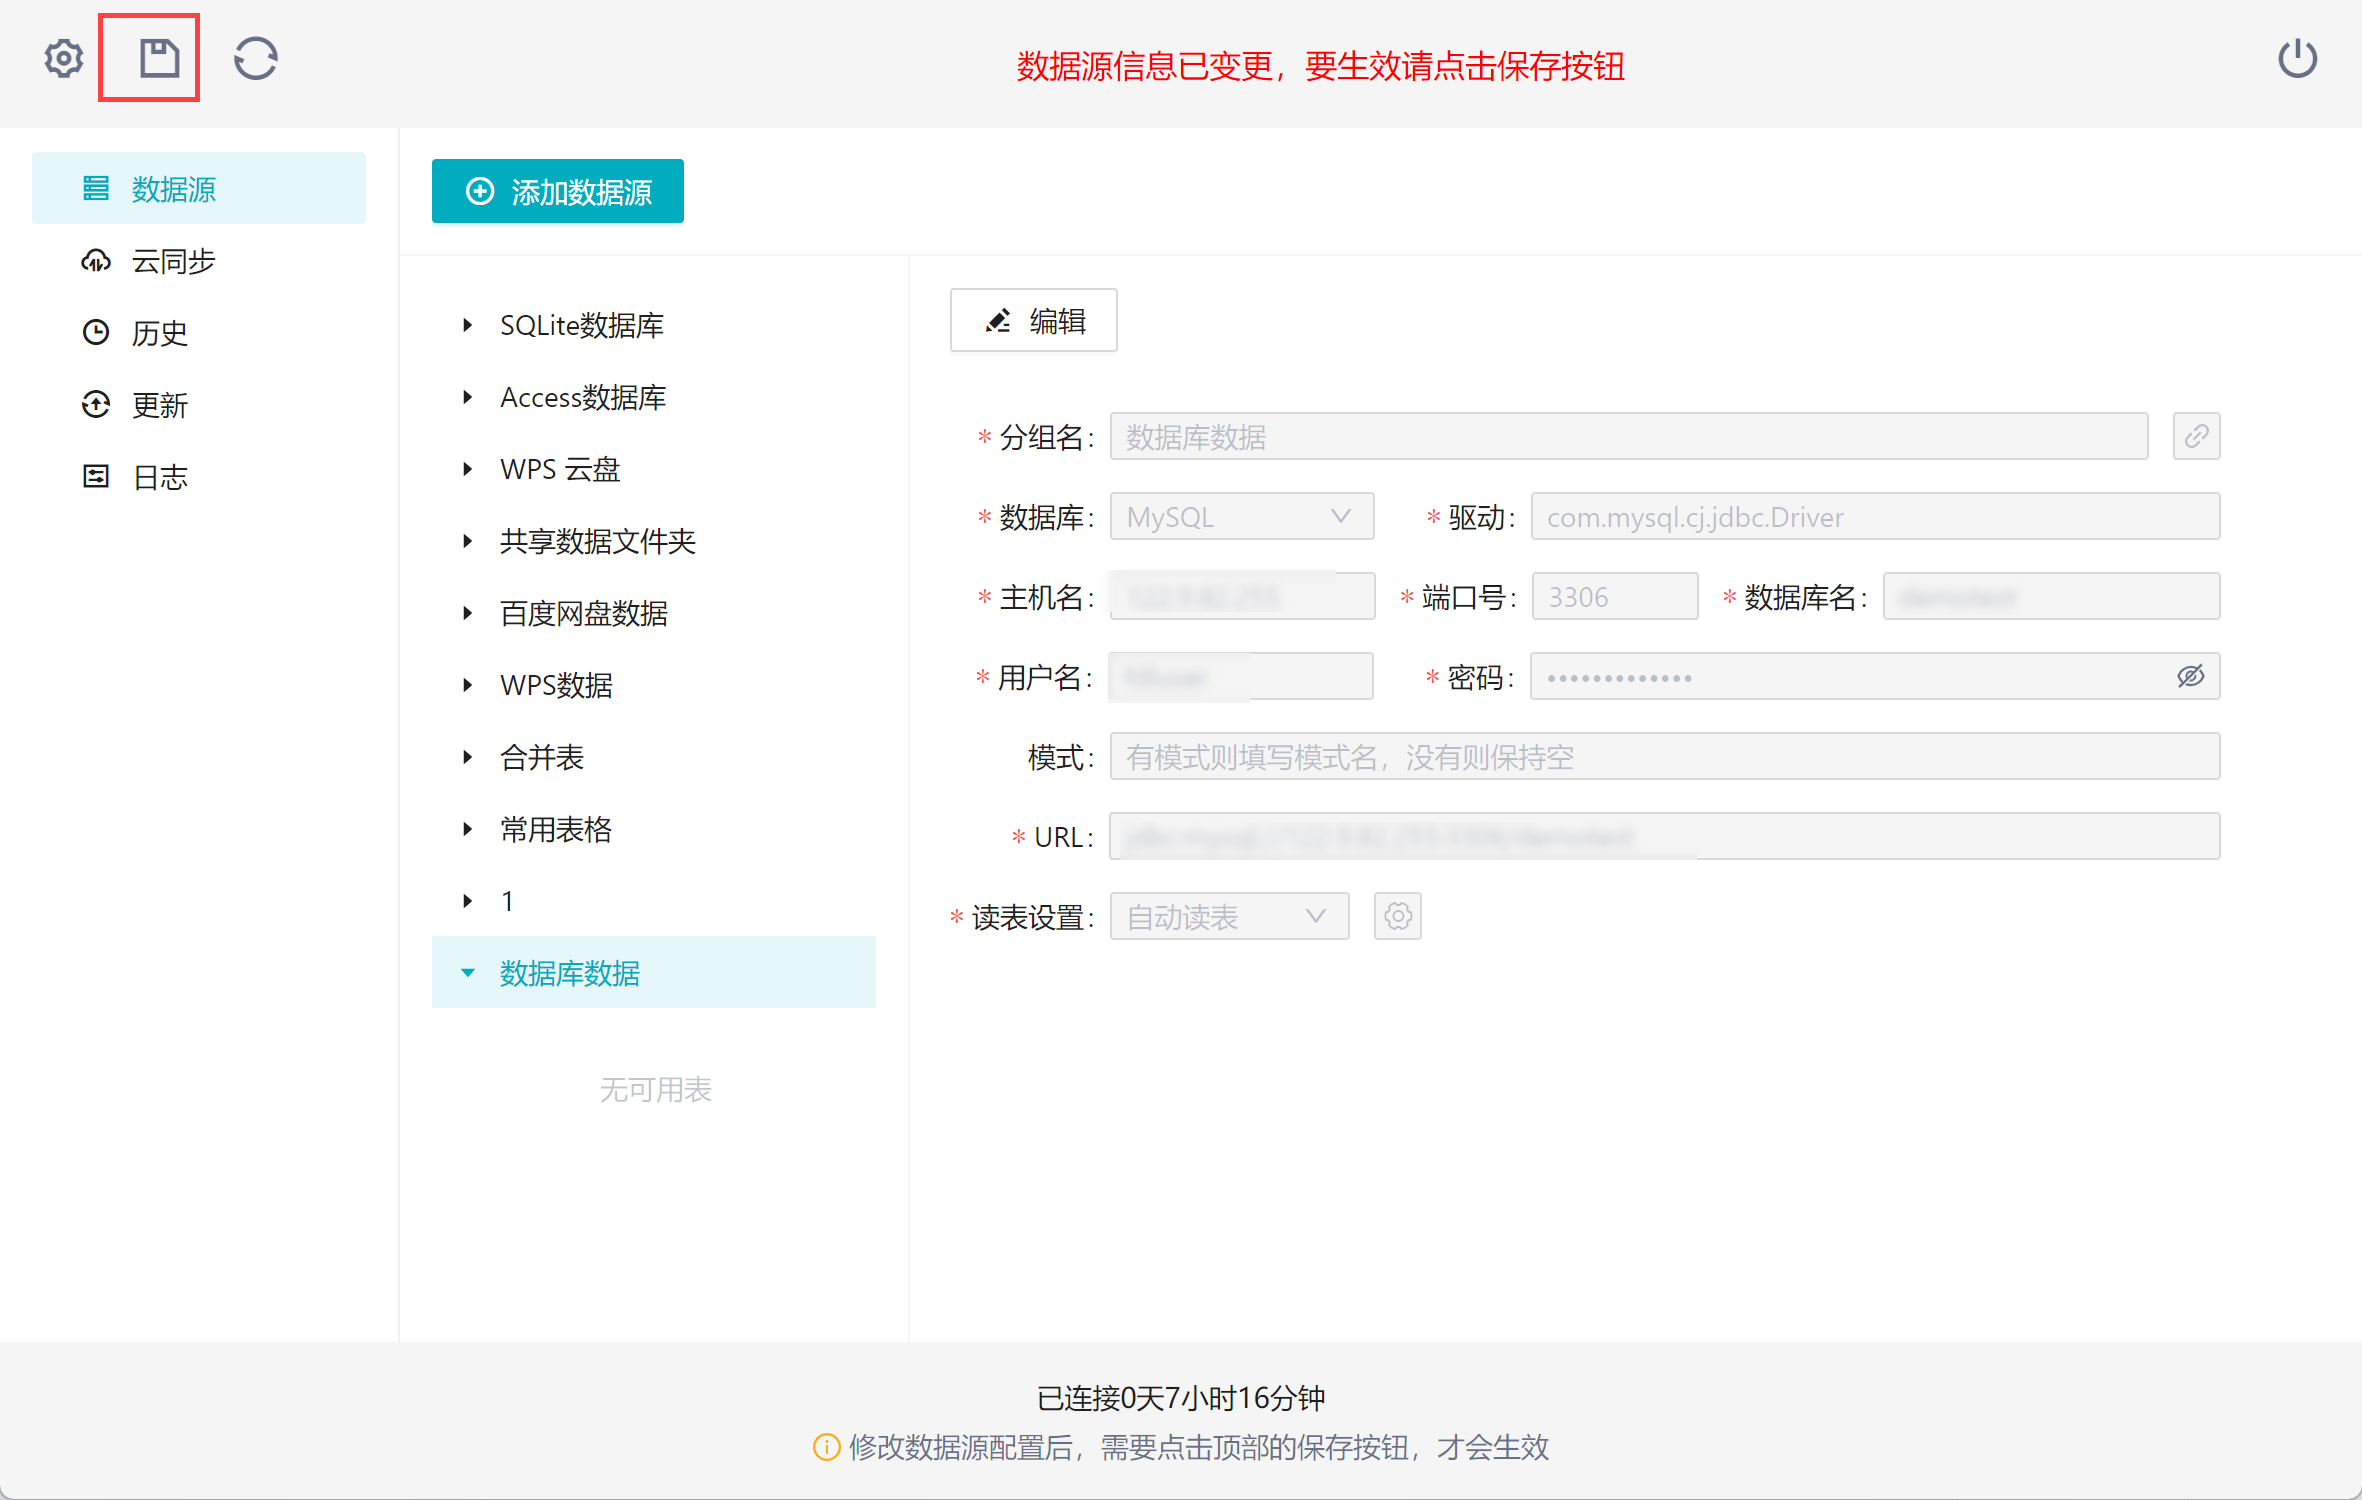This screenshot has height=1500, width=2362.
Task: Expand the WPS数据 group arrow
Action: coord(467,685)
